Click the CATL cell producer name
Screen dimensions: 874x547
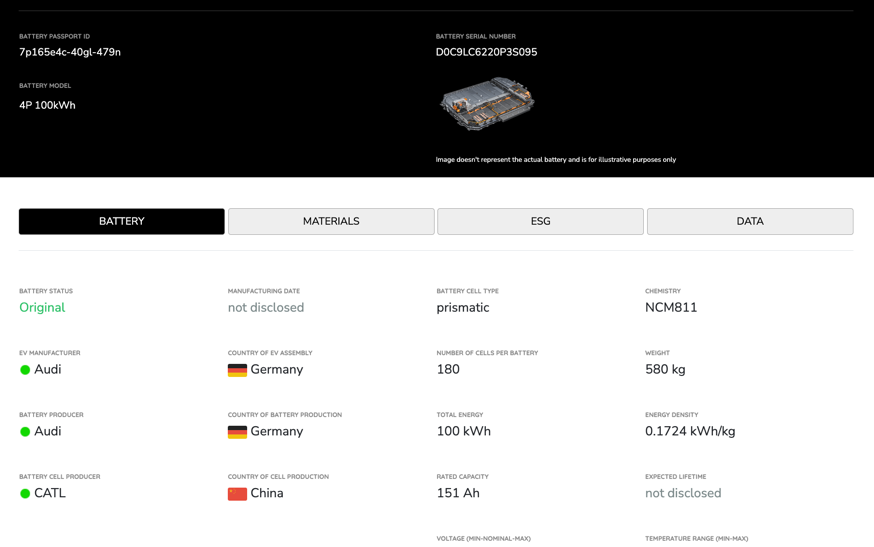tap(50, 493)
